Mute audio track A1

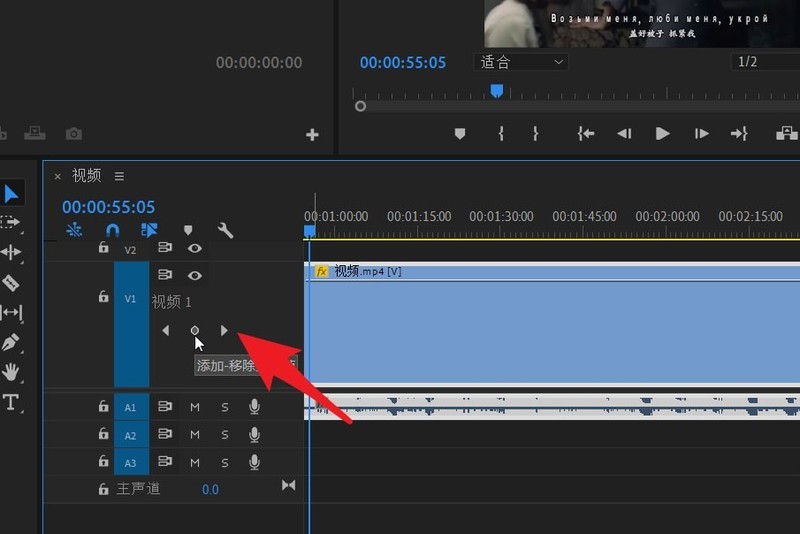point(195,407)
